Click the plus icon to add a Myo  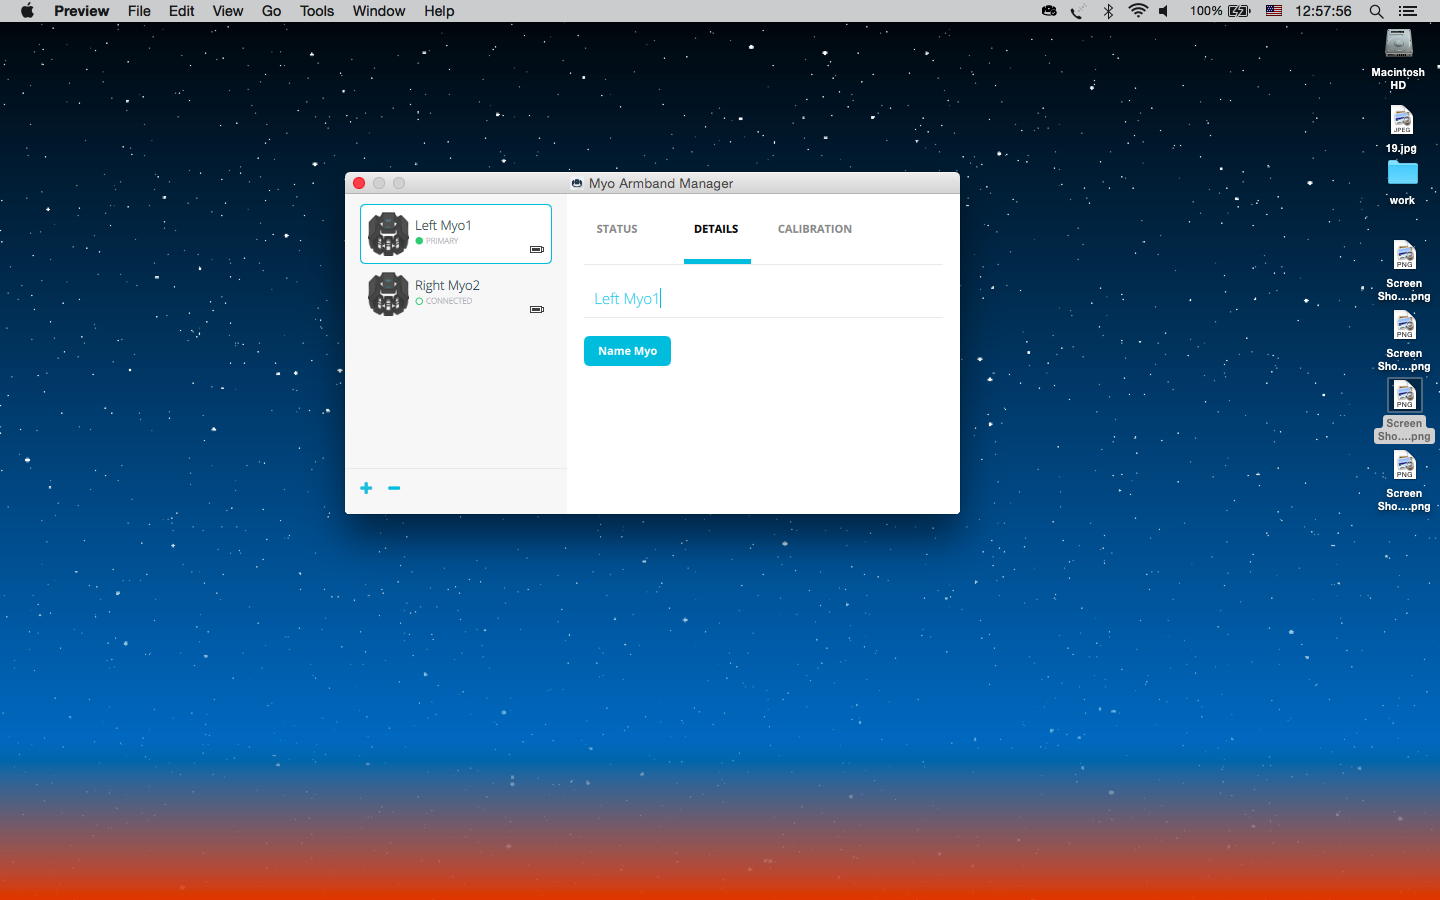click(366, 488)
